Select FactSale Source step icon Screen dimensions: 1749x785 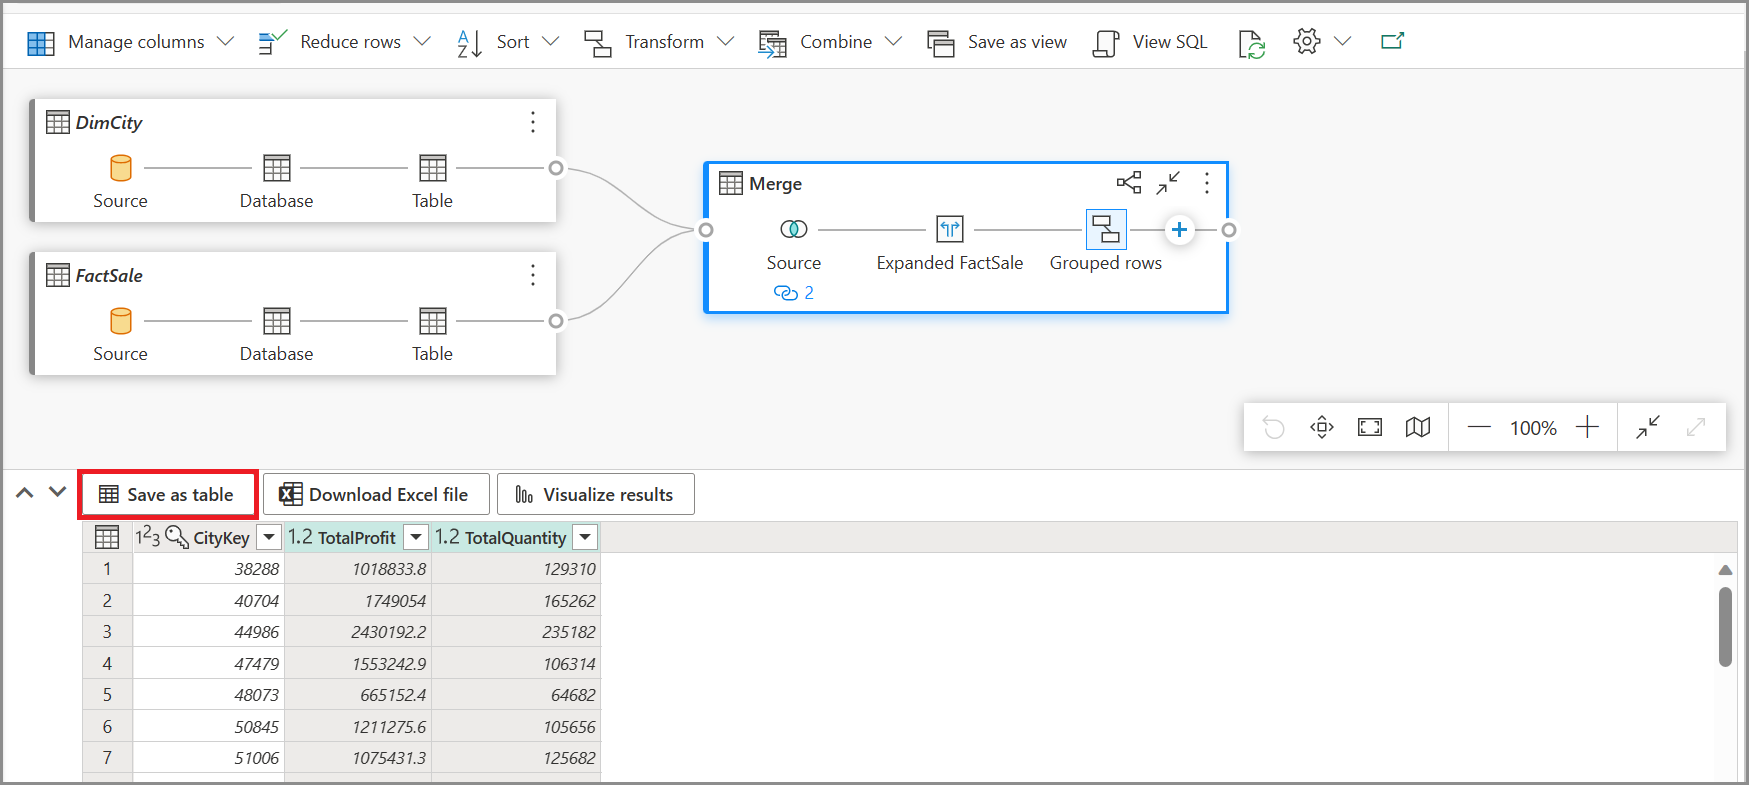[120, 321]
